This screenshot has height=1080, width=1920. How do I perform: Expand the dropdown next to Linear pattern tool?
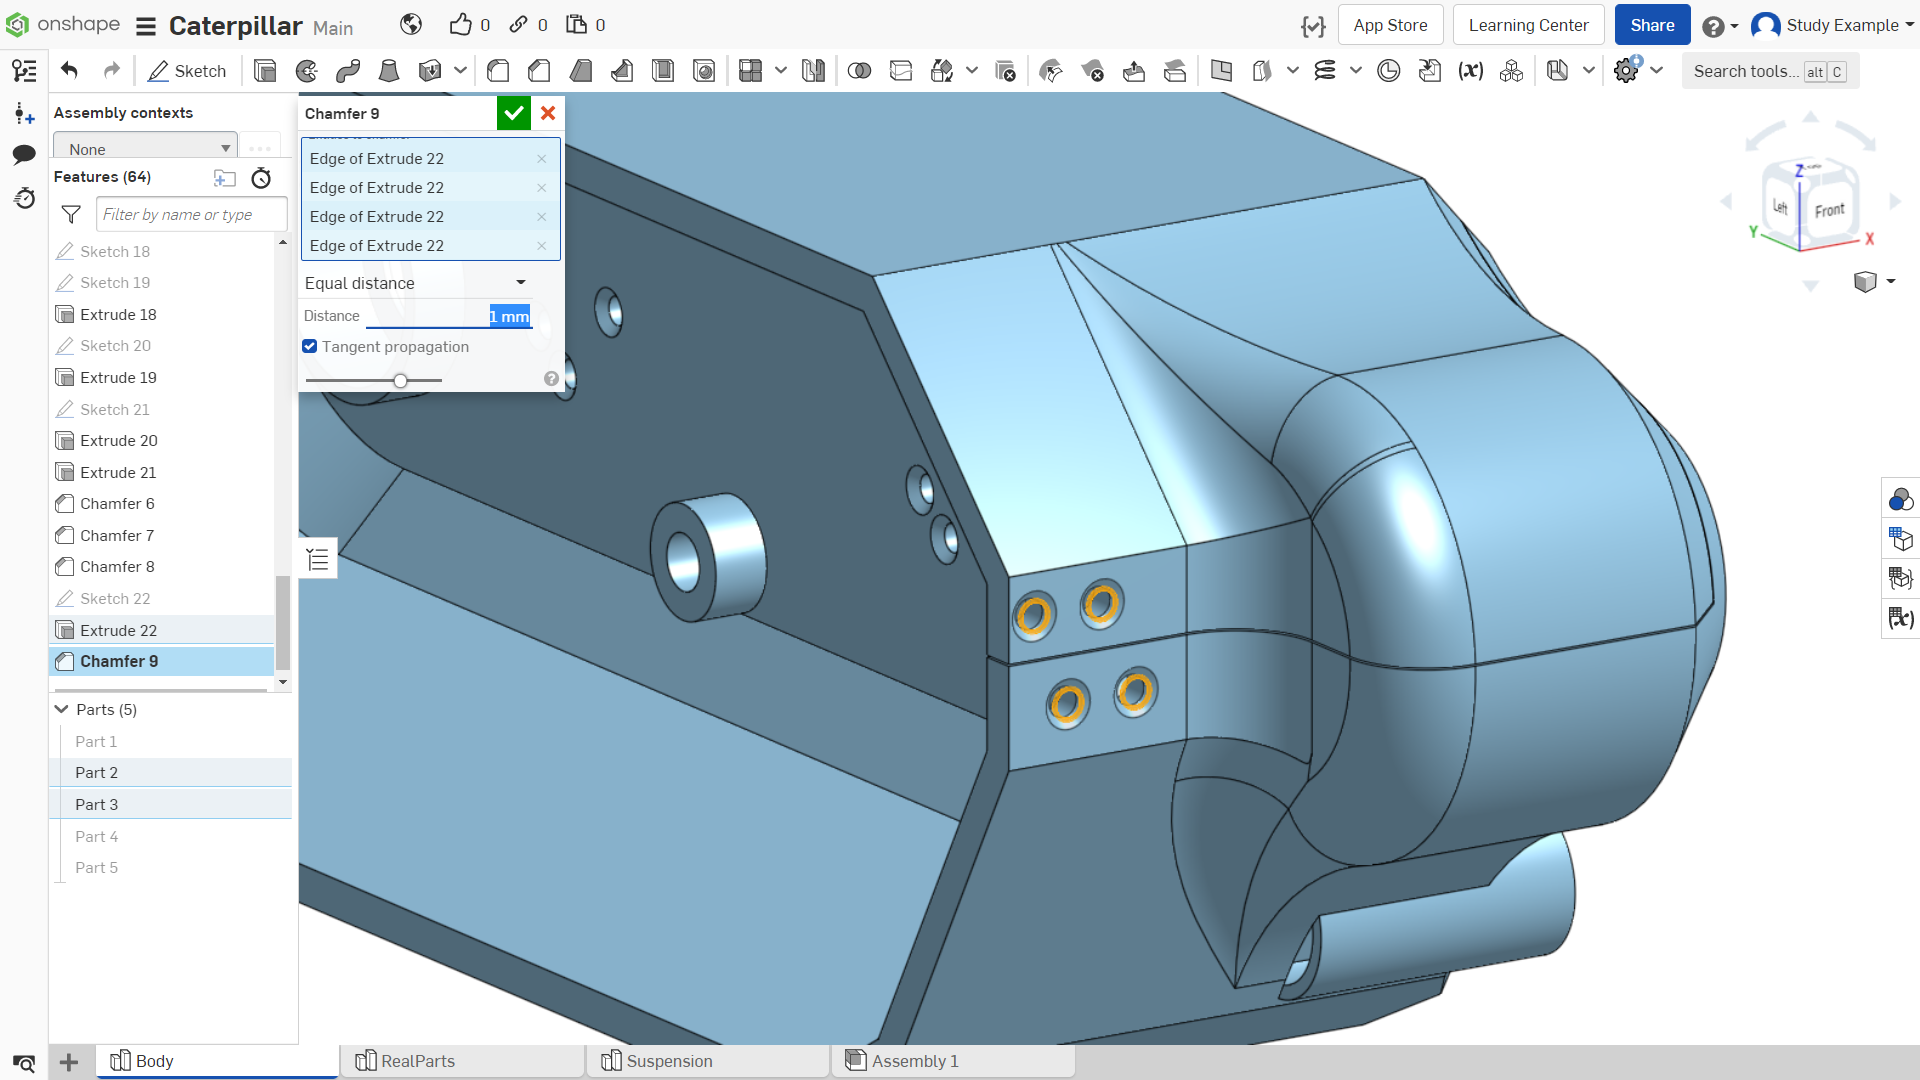pyautogui.click(x=781, y=71)
